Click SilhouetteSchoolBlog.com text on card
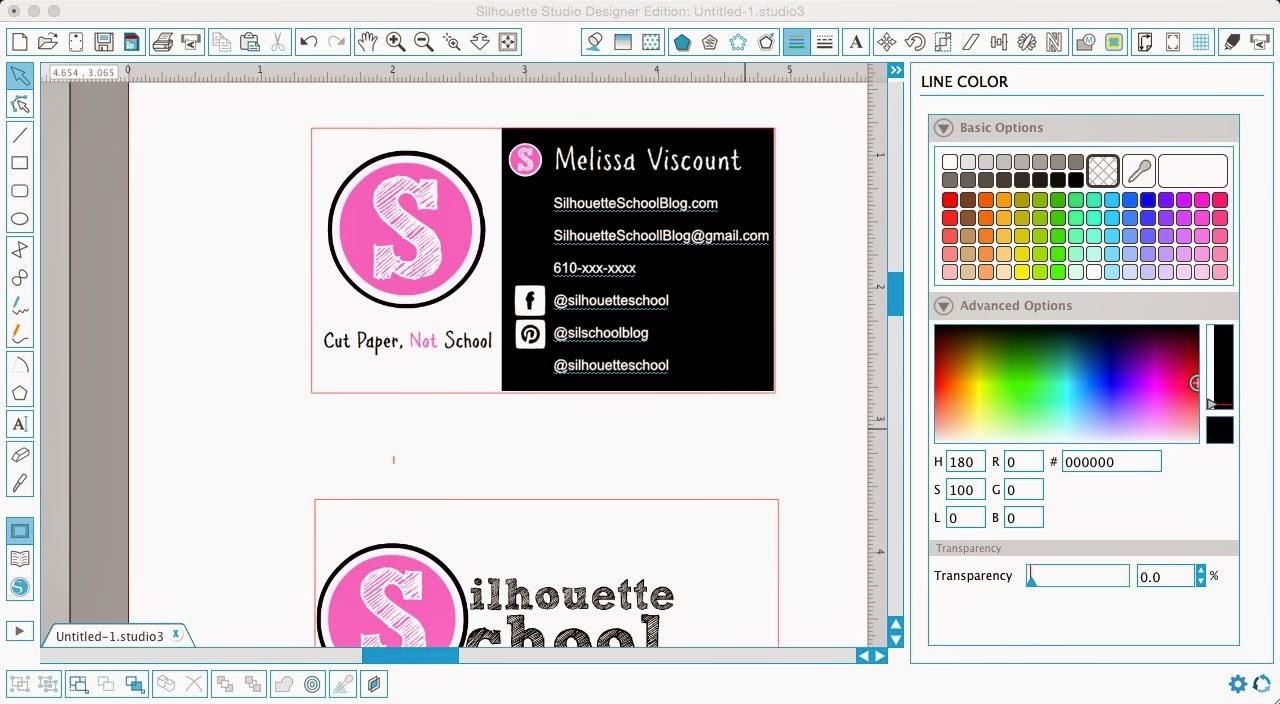Image resolution: width=1280 pixels, height=704 pixels. 636,203
